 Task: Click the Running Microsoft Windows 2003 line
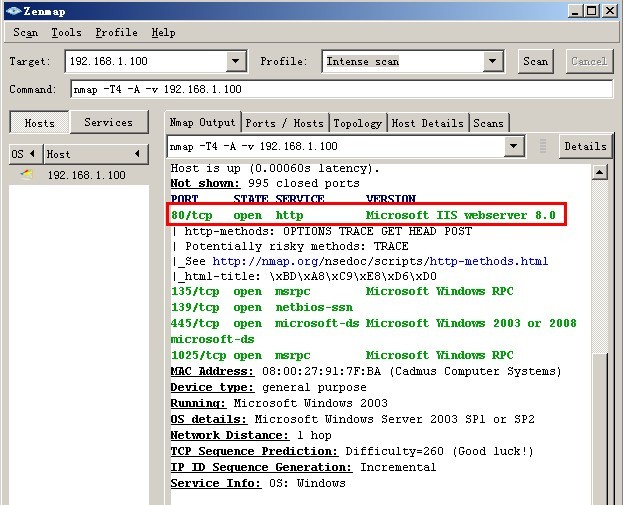point(279,403)
